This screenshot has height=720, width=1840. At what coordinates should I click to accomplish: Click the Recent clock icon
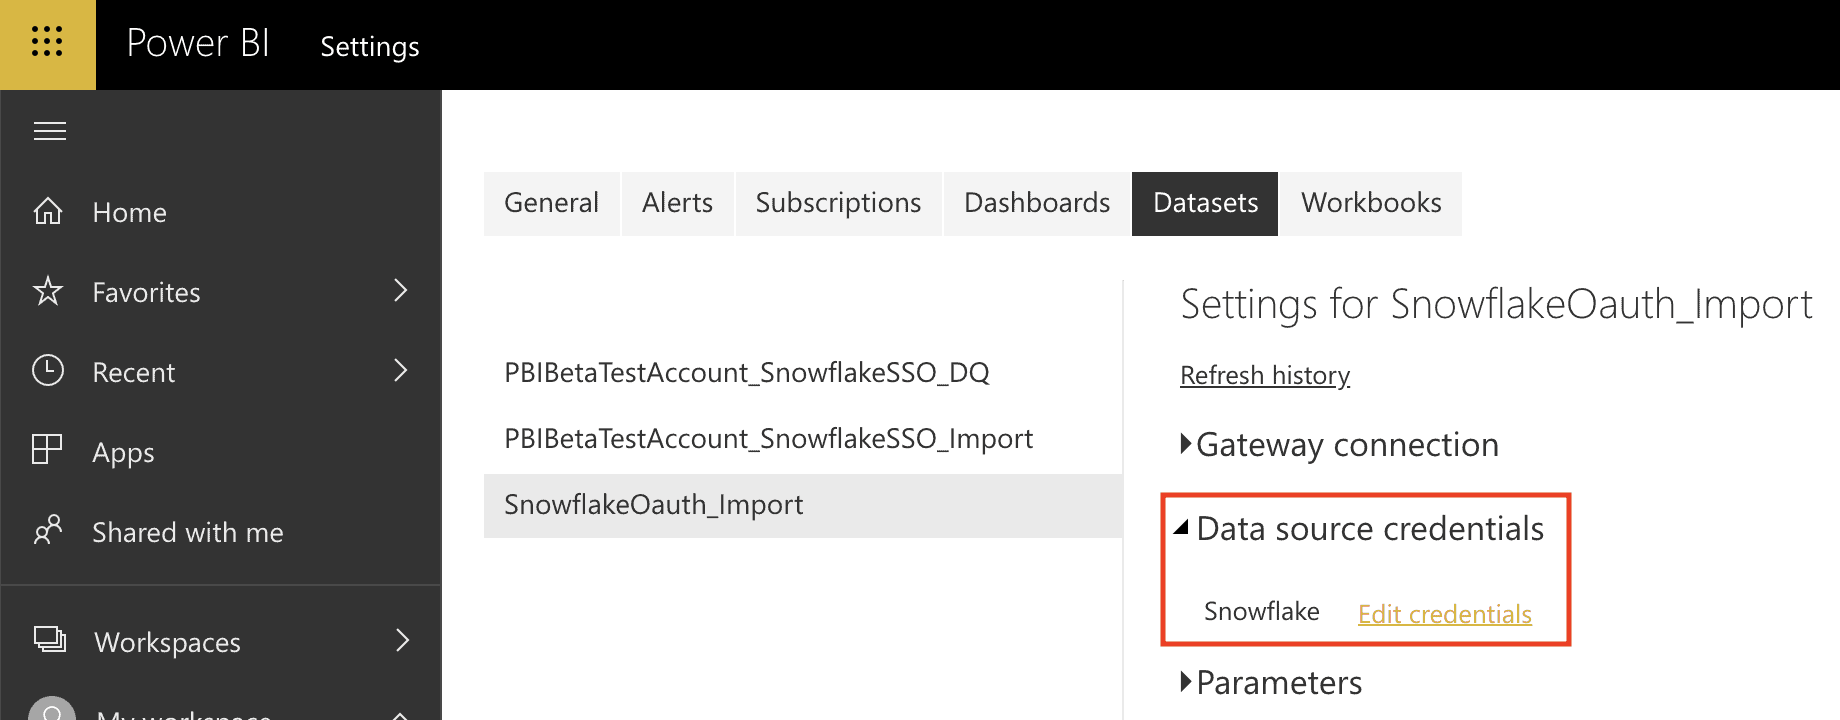(x=48, y=371)
